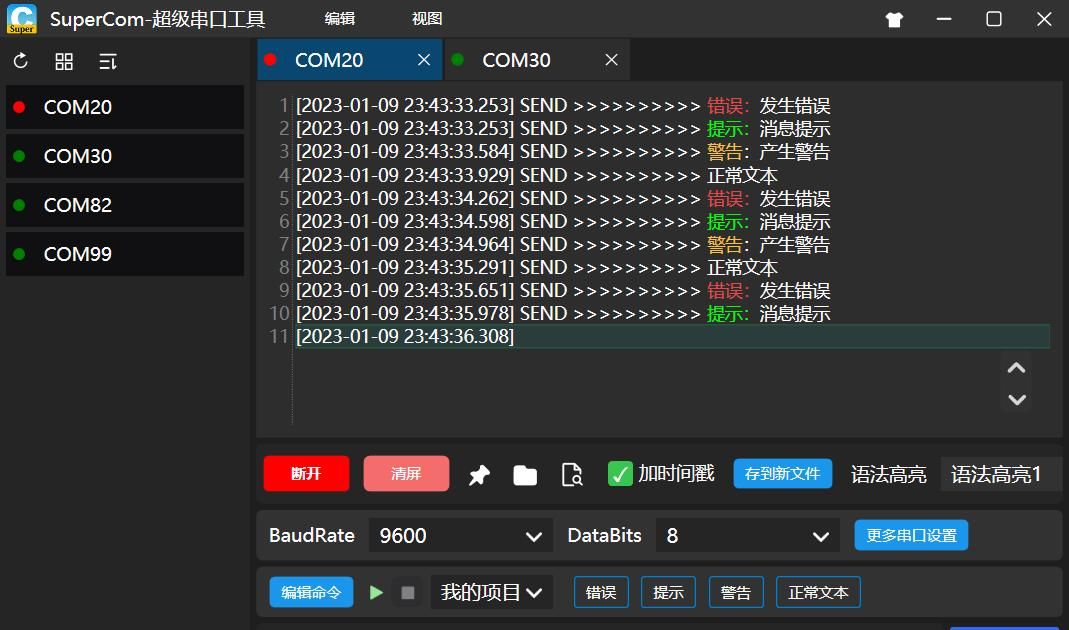Click the stop icon next to play
Viewport: 1069px width, 630px height.
coord(407,592)
